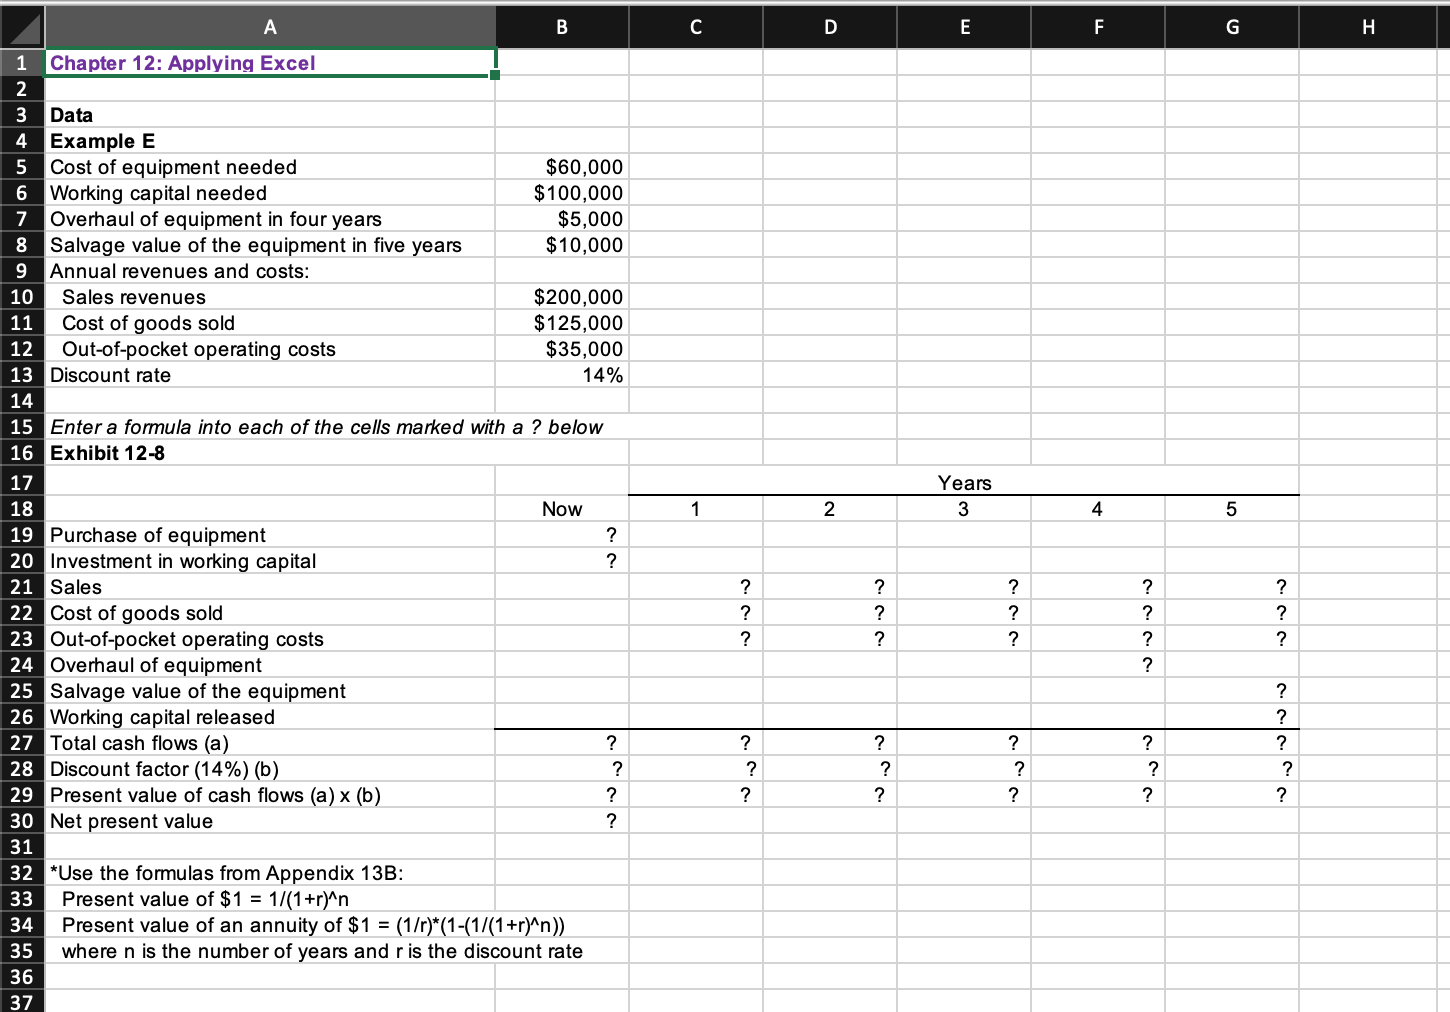Click the fill handle on selected cell A1
Screen dimensions: 1450x1012
pyautogui.click(x=494, y=75)
